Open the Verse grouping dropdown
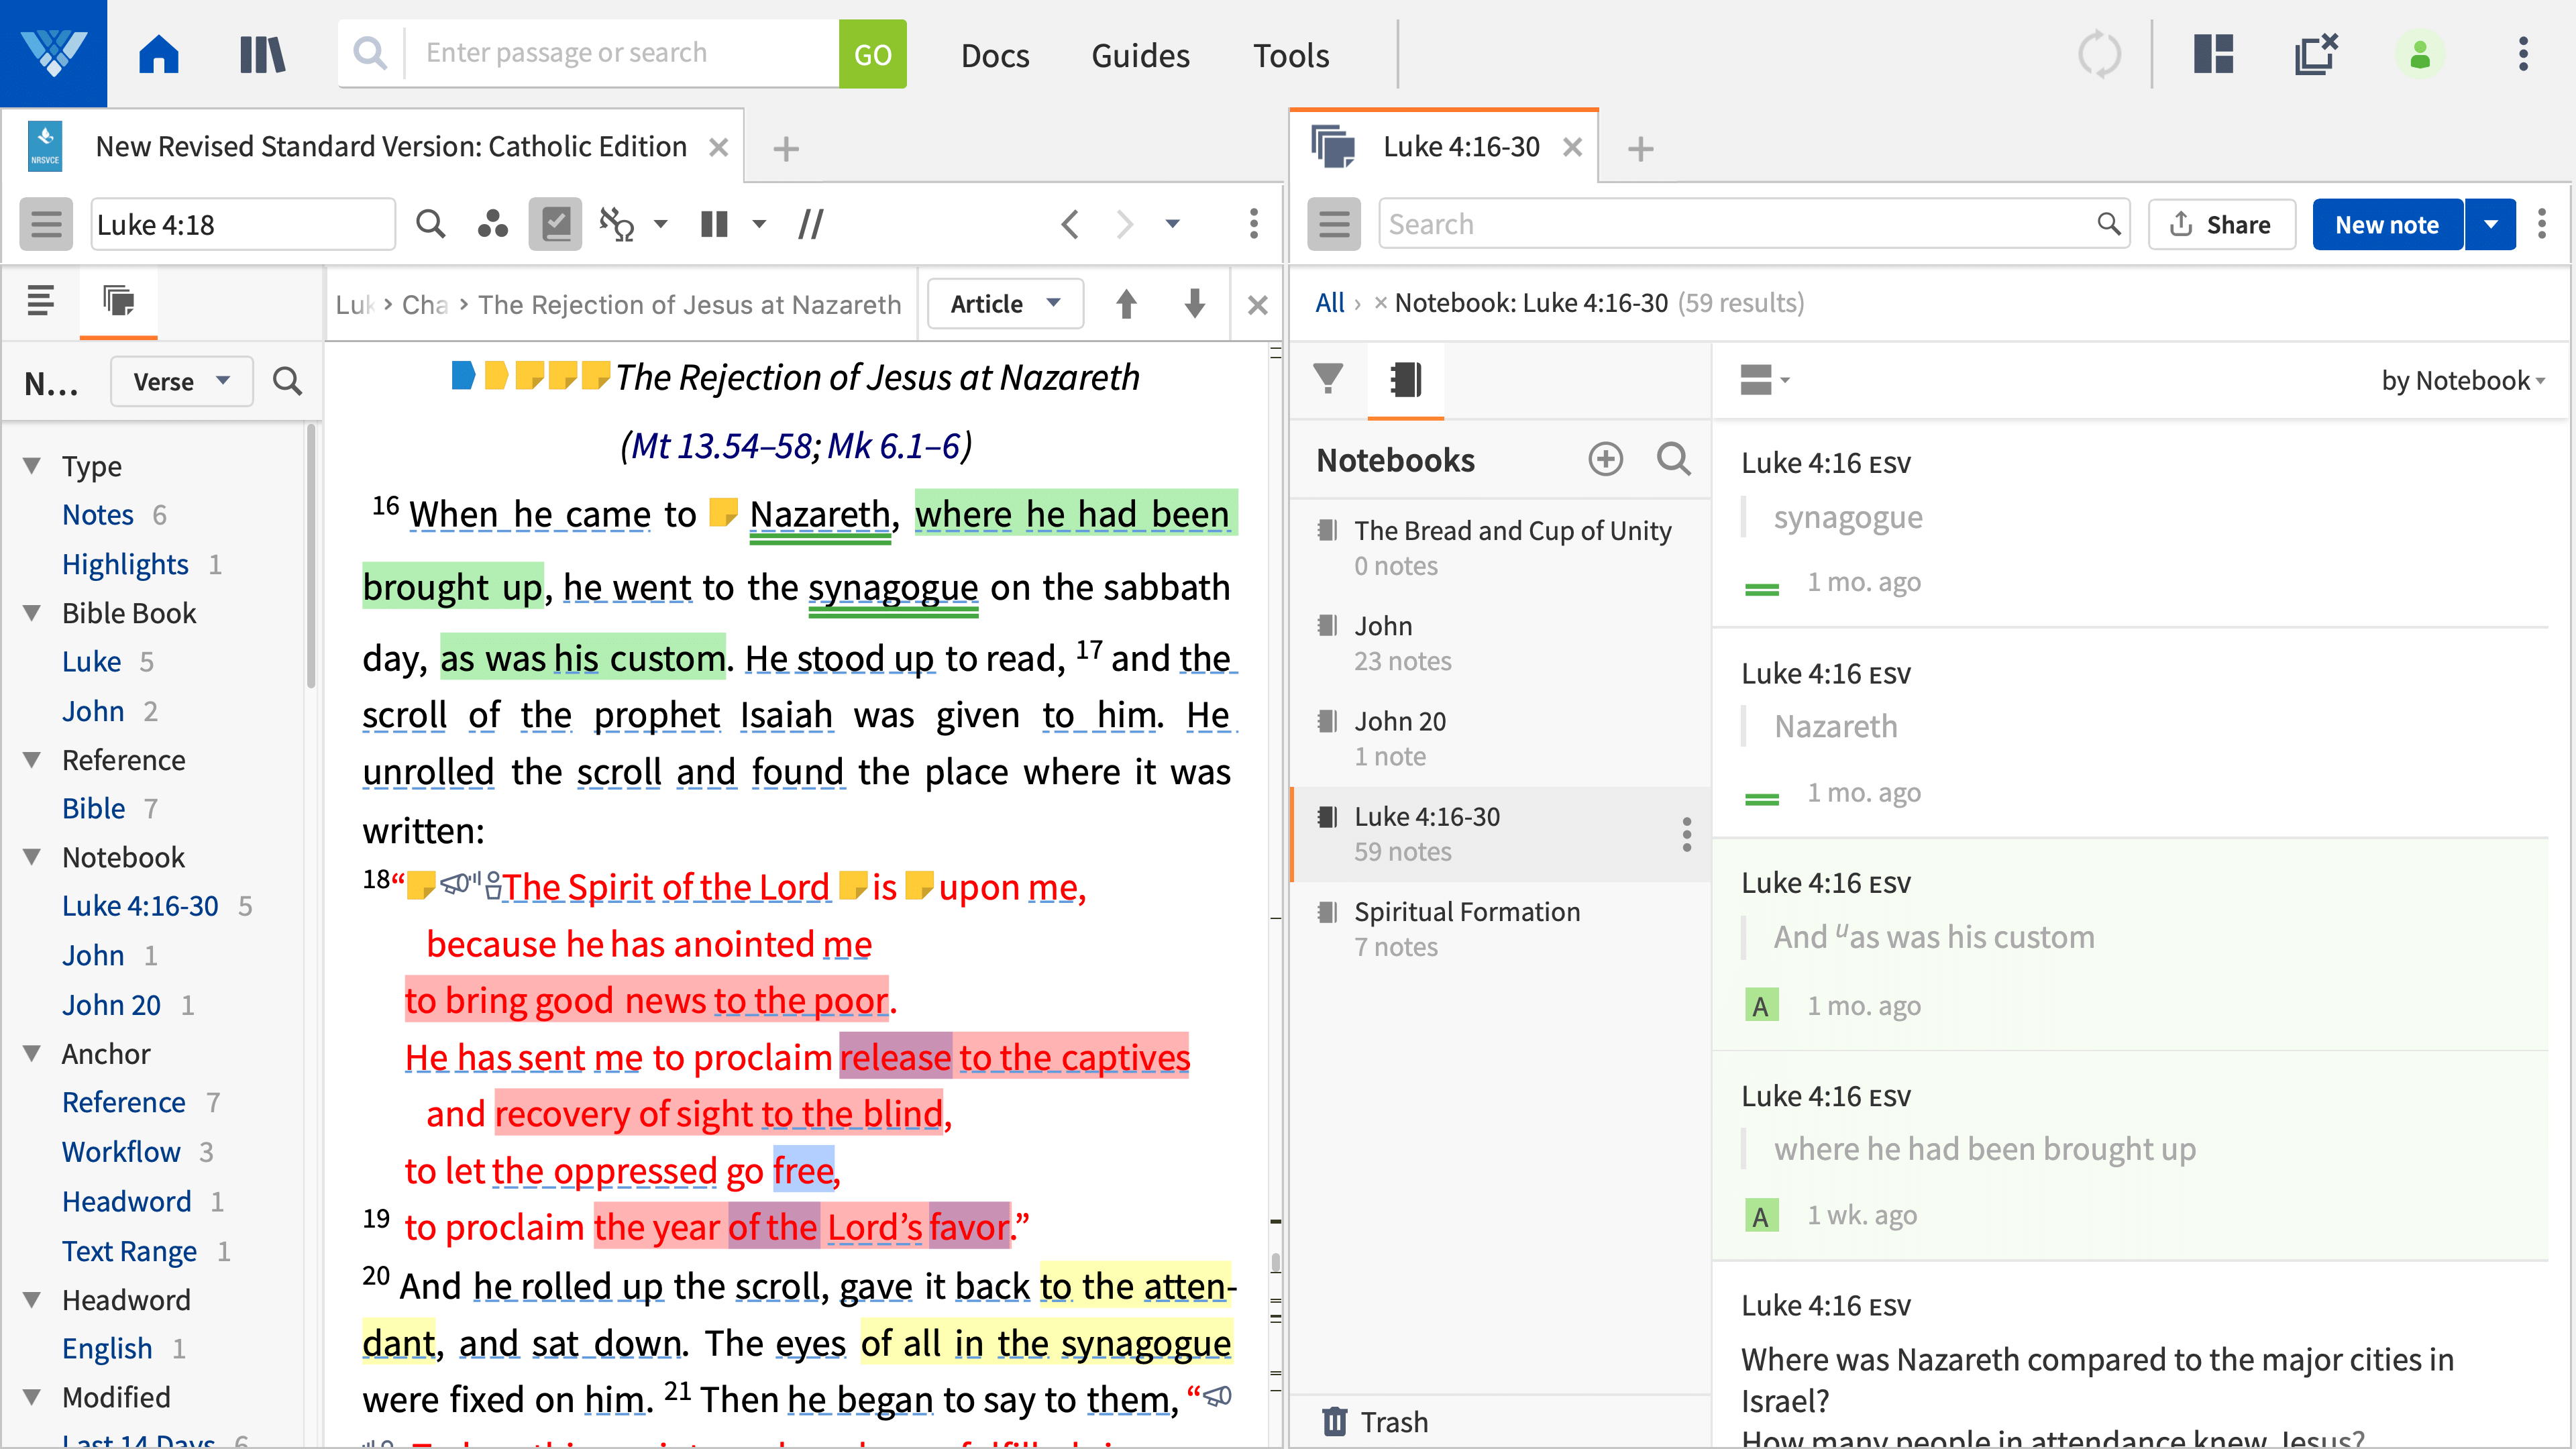Viewport: 2576px width, 1449px height. tap(181, 381)
